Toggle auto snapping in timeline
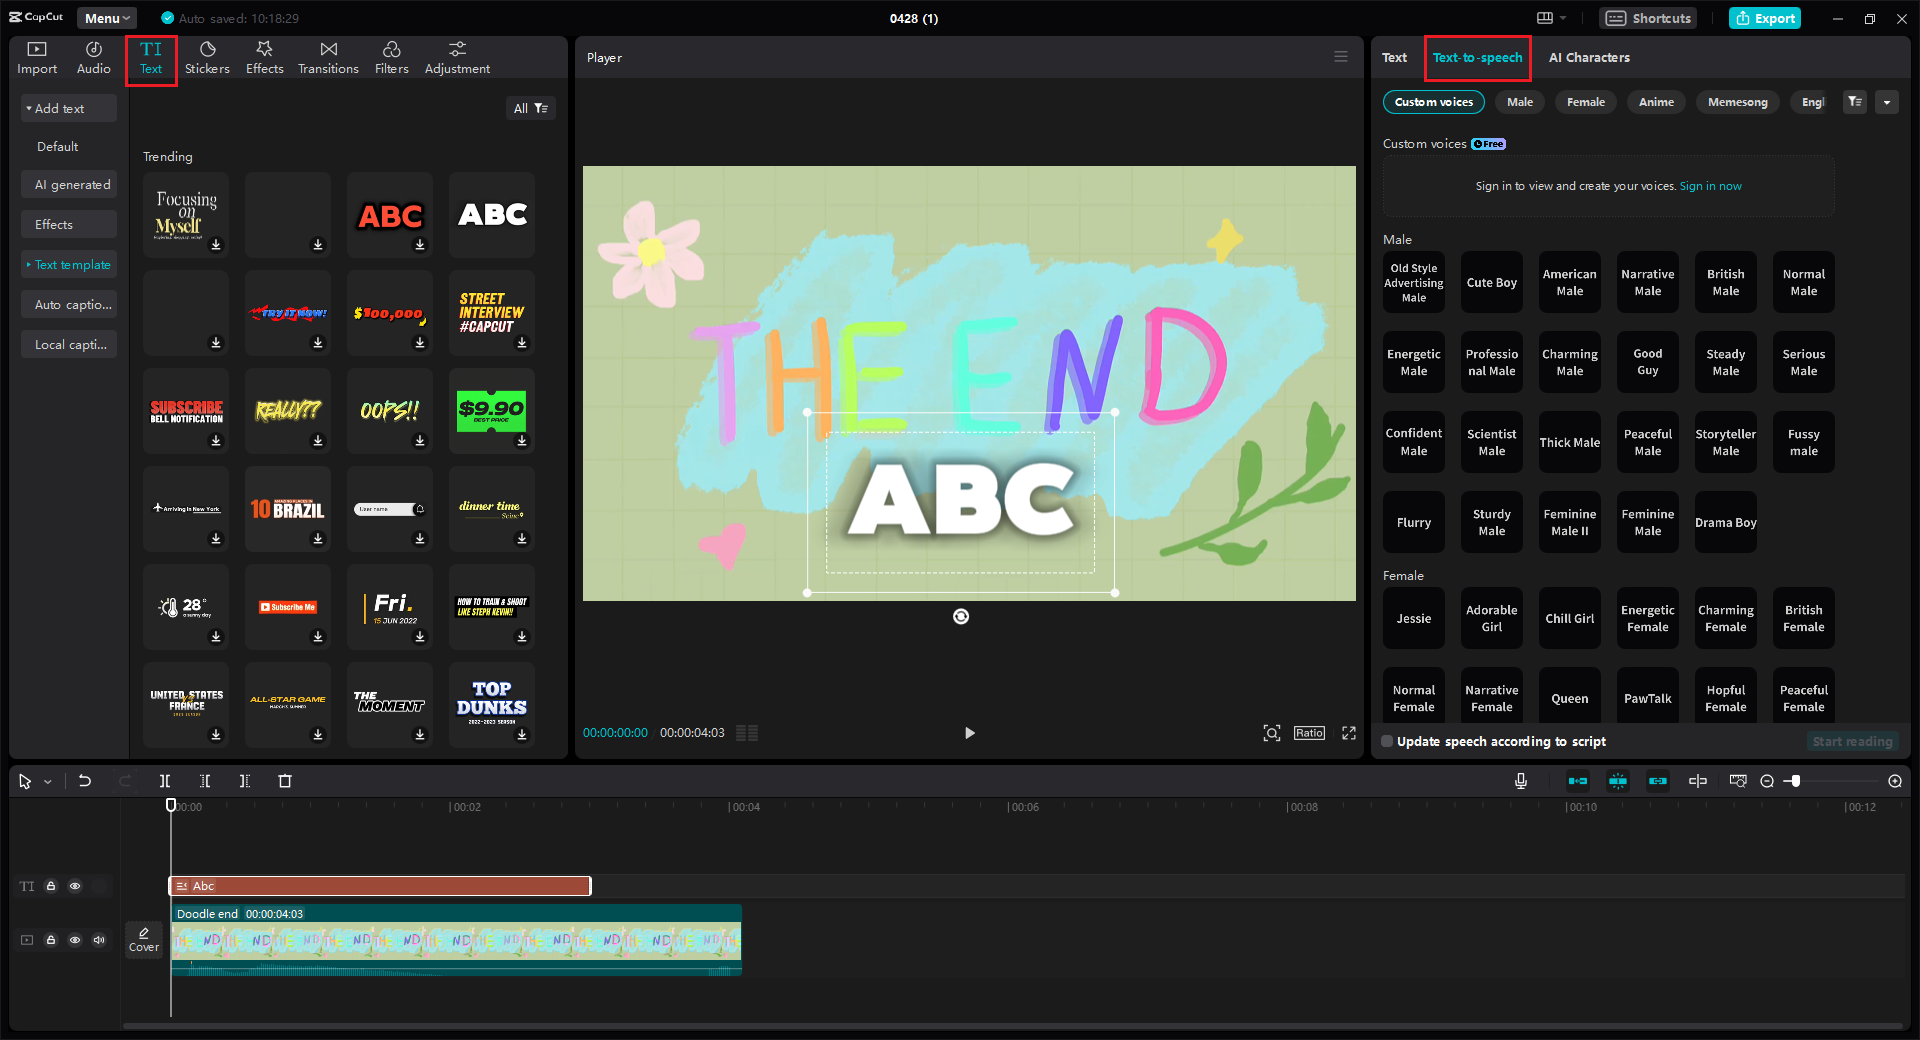 pyautogui.click(x=1618, y=781)
